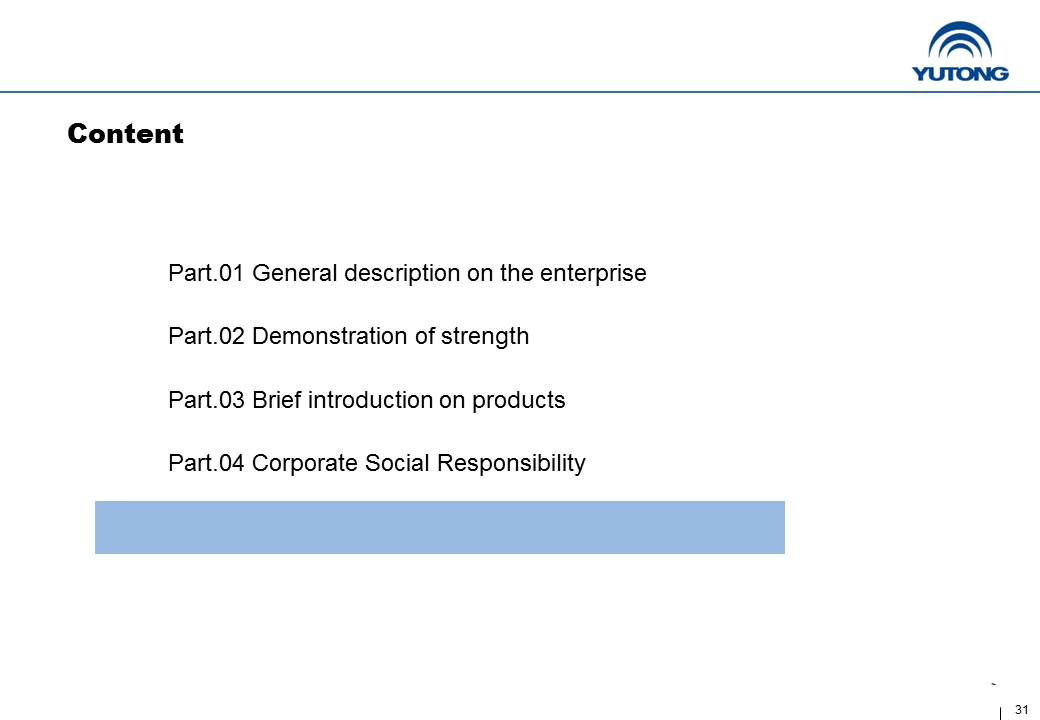Open Part.03 Brief introduction on products
The height and width of the screenshot is (720, 1040).
click(x=366, y=400)
